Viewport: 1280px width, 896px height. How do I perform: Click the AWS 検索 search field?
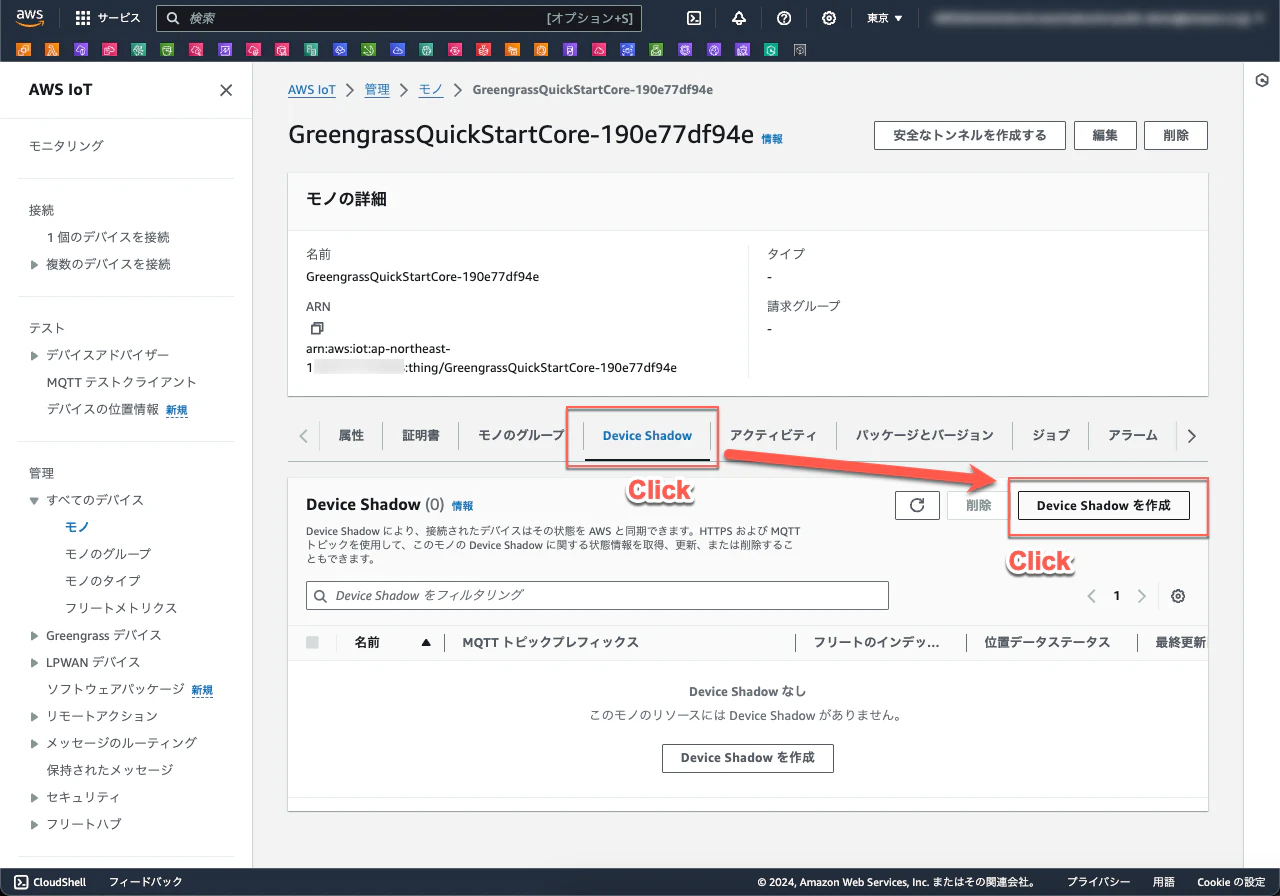pyautogui.click(x=399, y=18)
